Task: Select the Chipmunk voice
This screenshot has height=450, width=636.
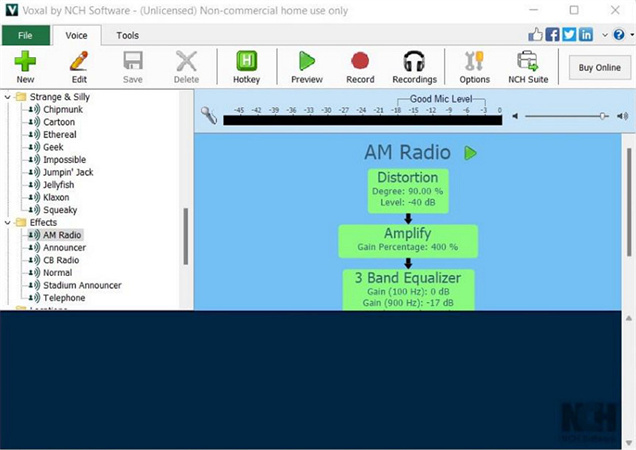Action: tap(63, 110)
